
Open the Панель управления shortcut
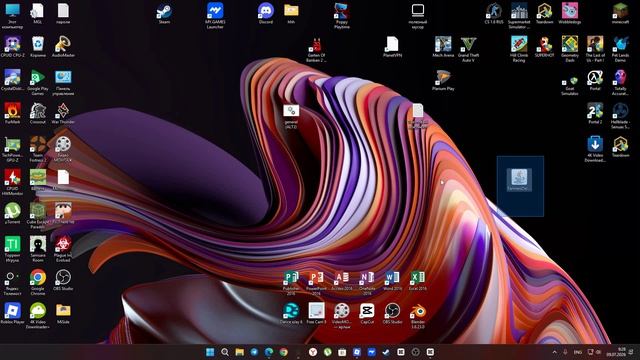[x=63, y=82]
